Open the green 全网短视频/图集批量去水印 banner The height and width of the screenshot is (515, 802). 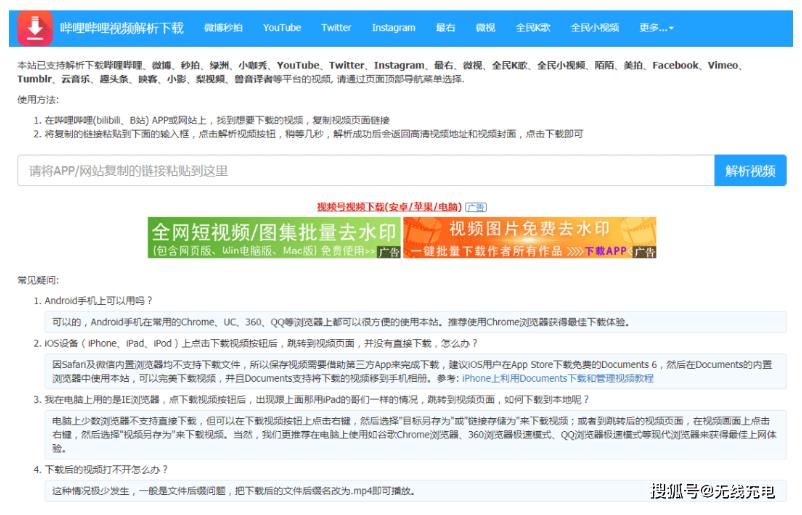pos(274,237)
